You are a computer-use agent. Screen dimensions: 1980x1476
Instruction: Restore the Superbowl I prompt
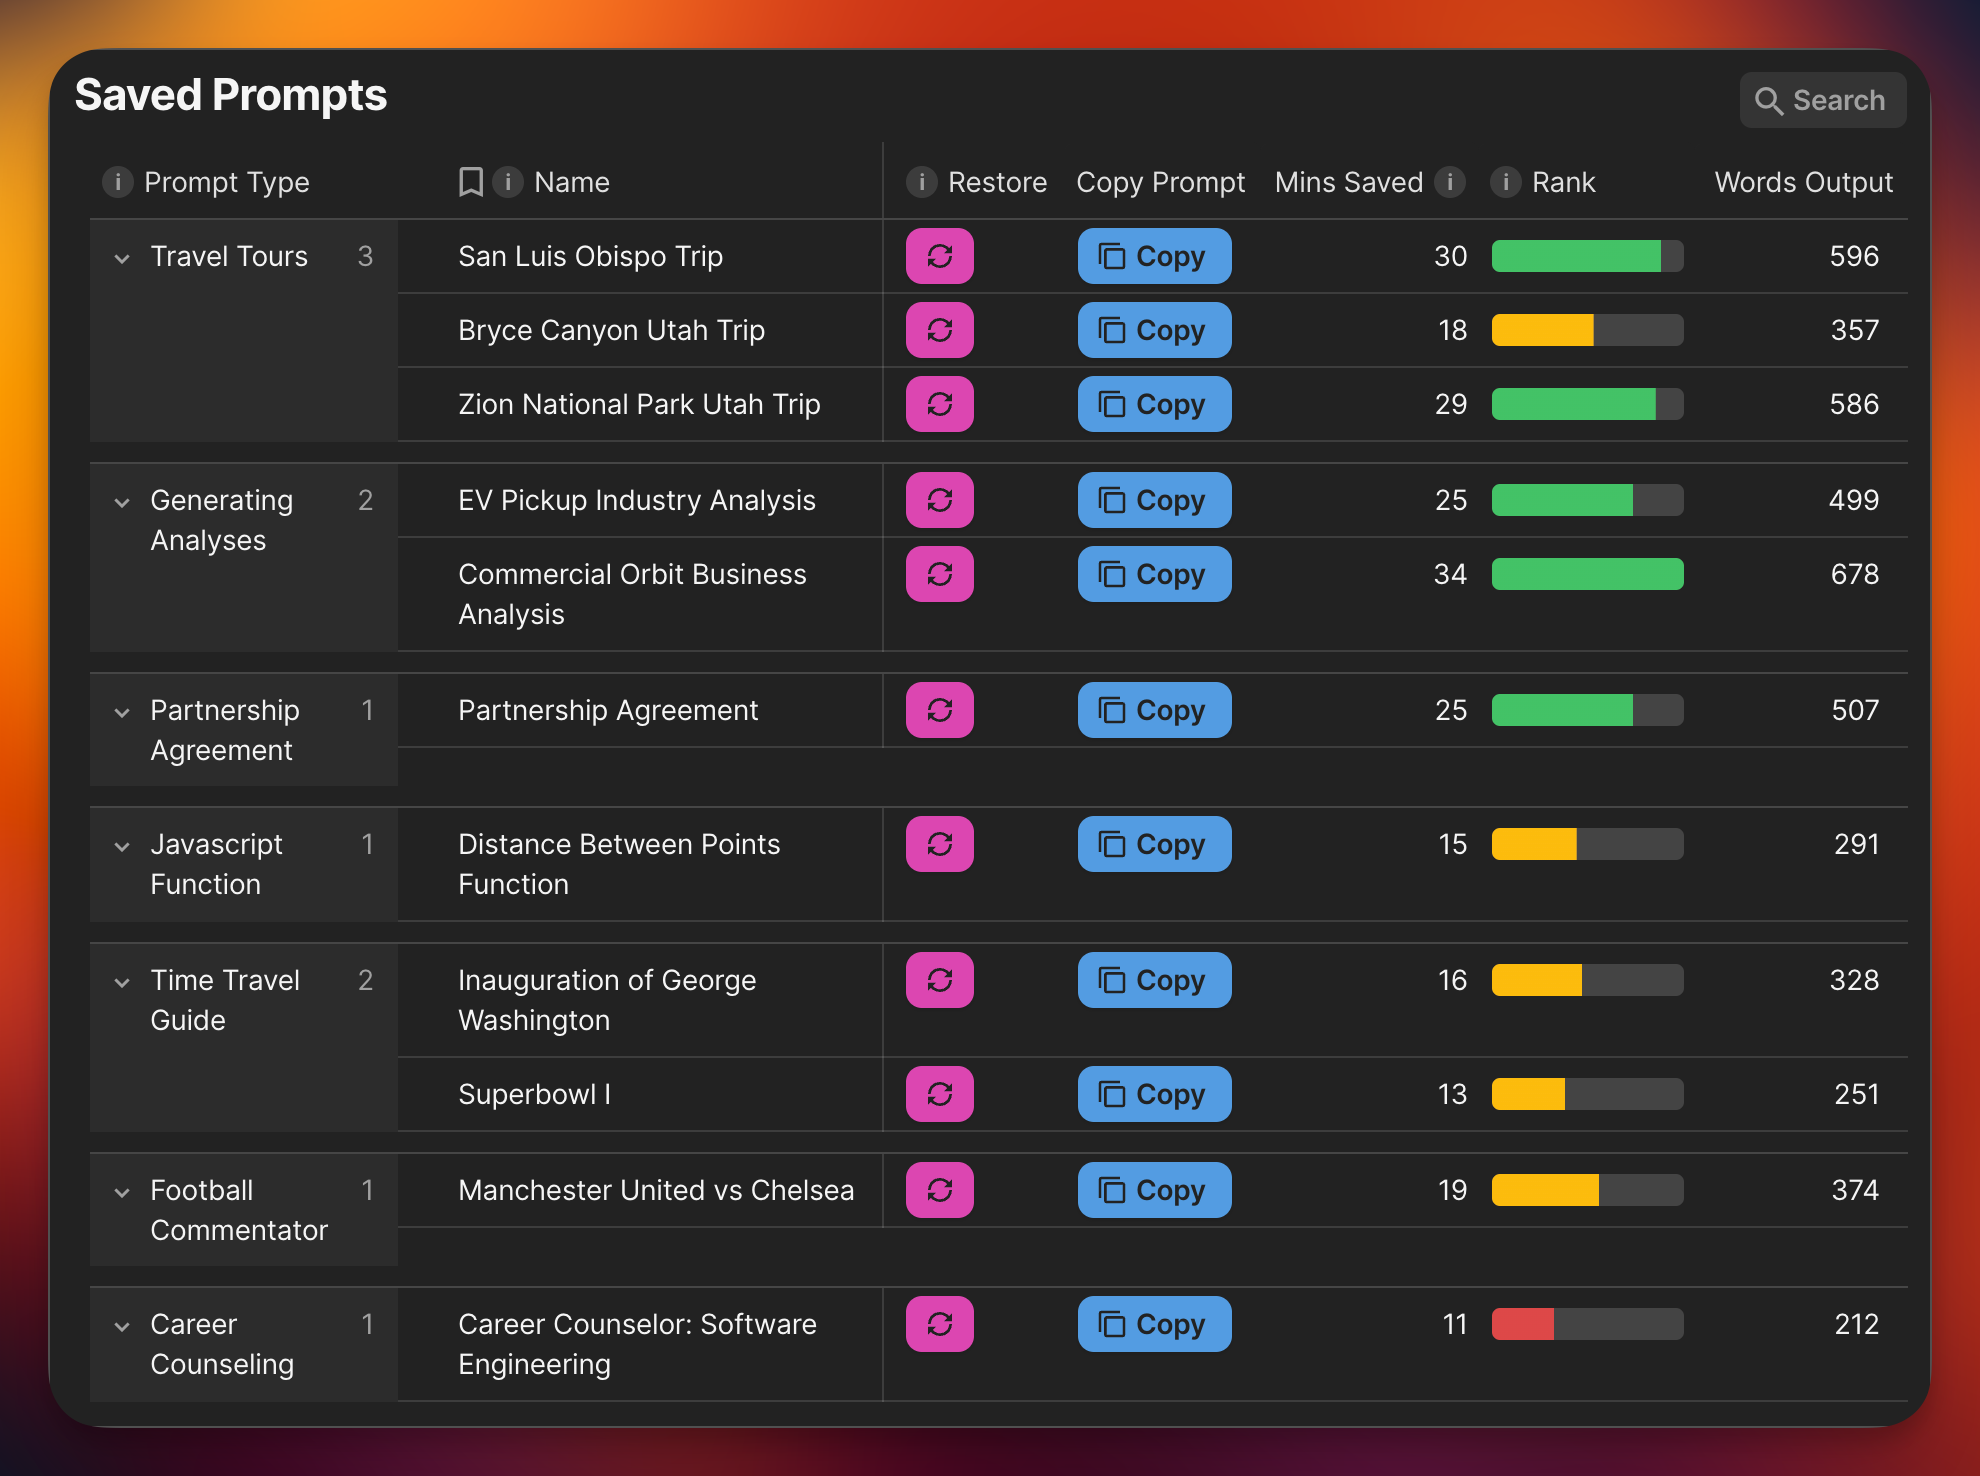pyautogui.click(x=939, y=1094)
